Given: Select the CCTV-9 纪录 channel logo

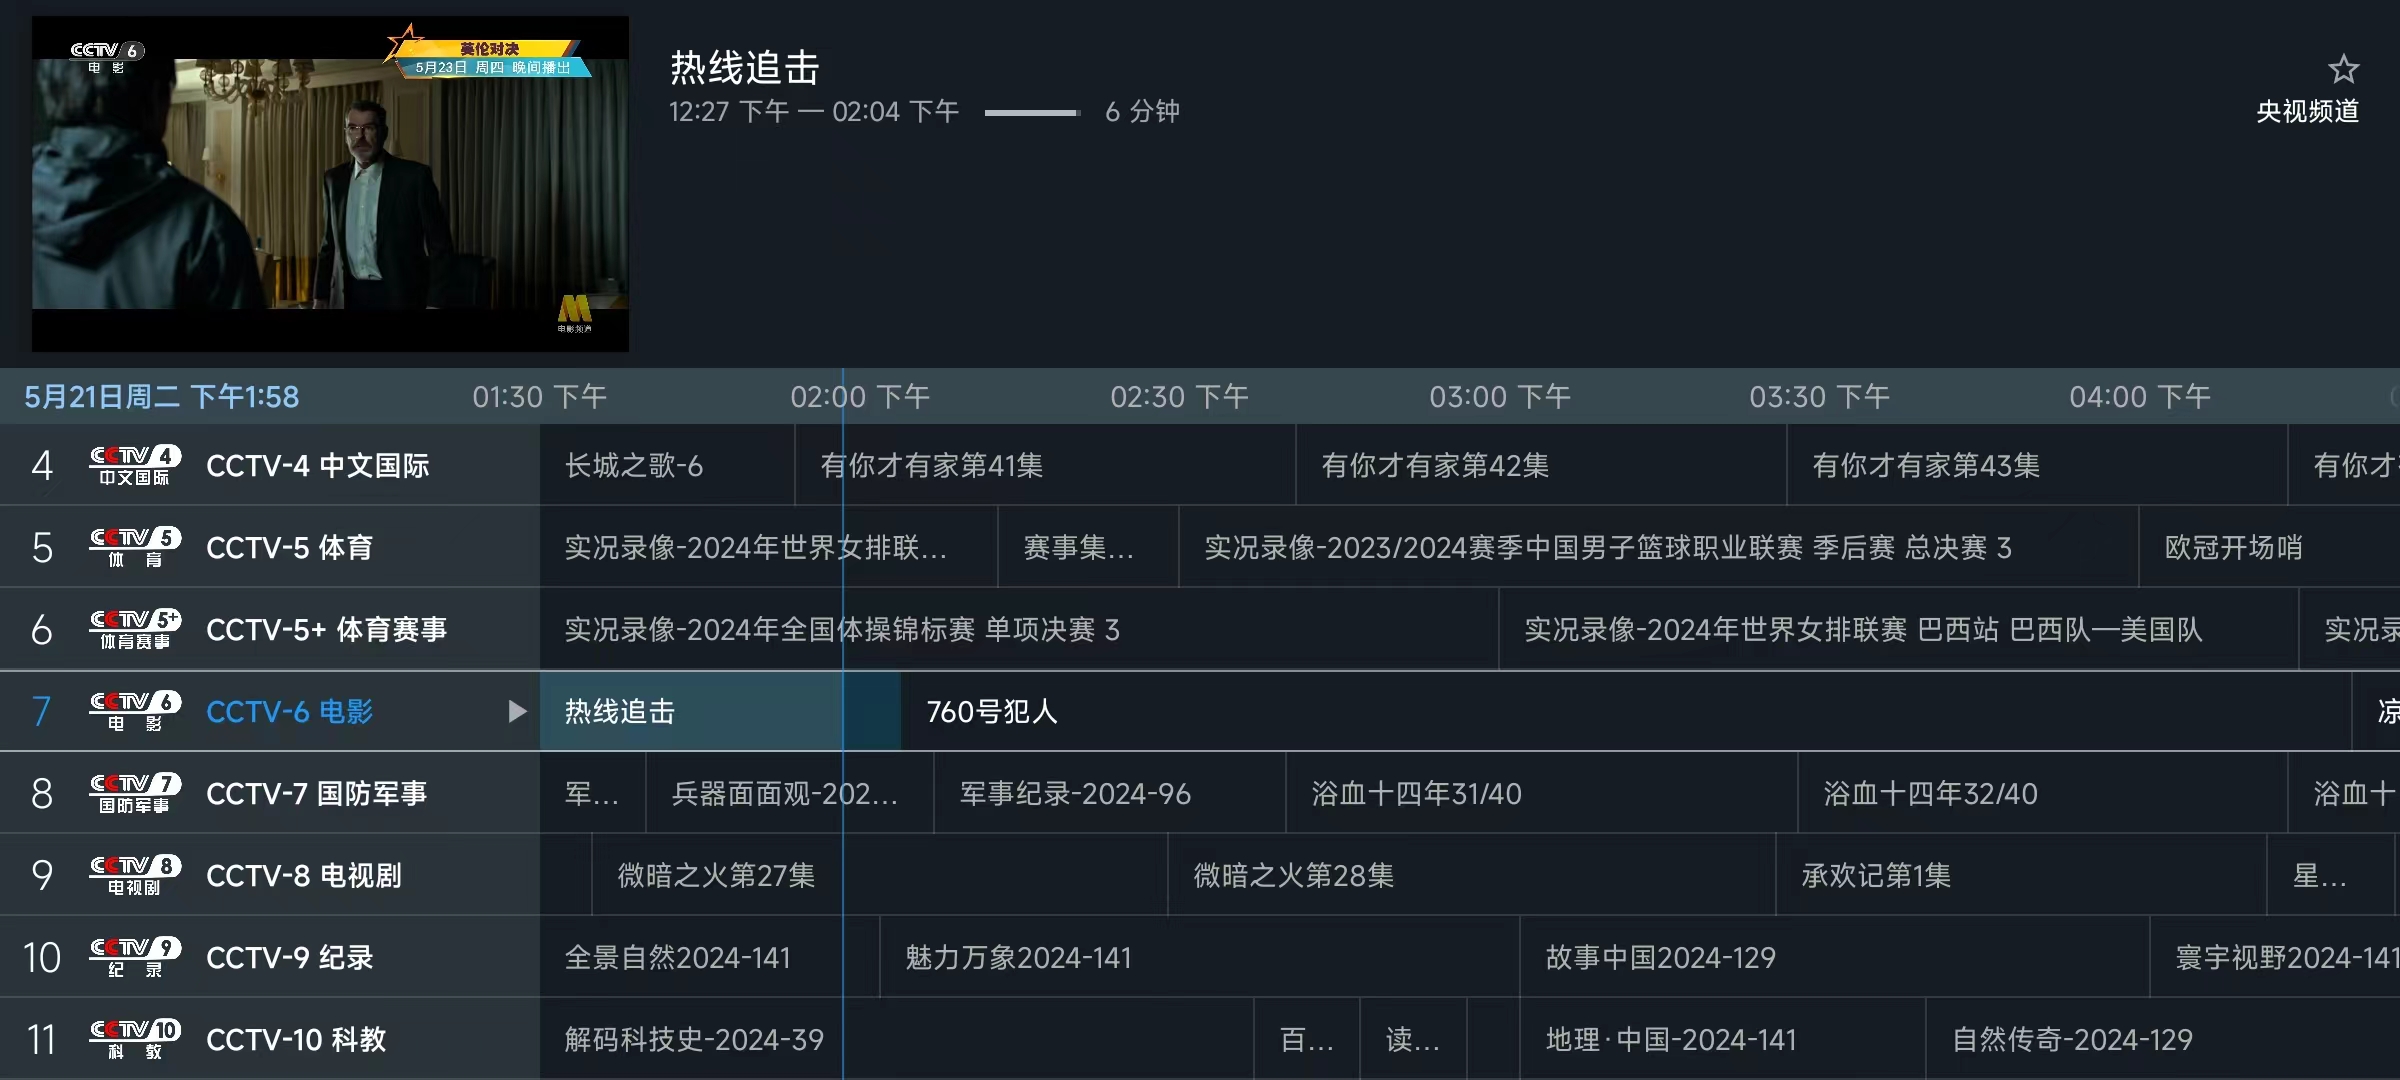Looking at the screenshot, I should (x=135, y=957).
